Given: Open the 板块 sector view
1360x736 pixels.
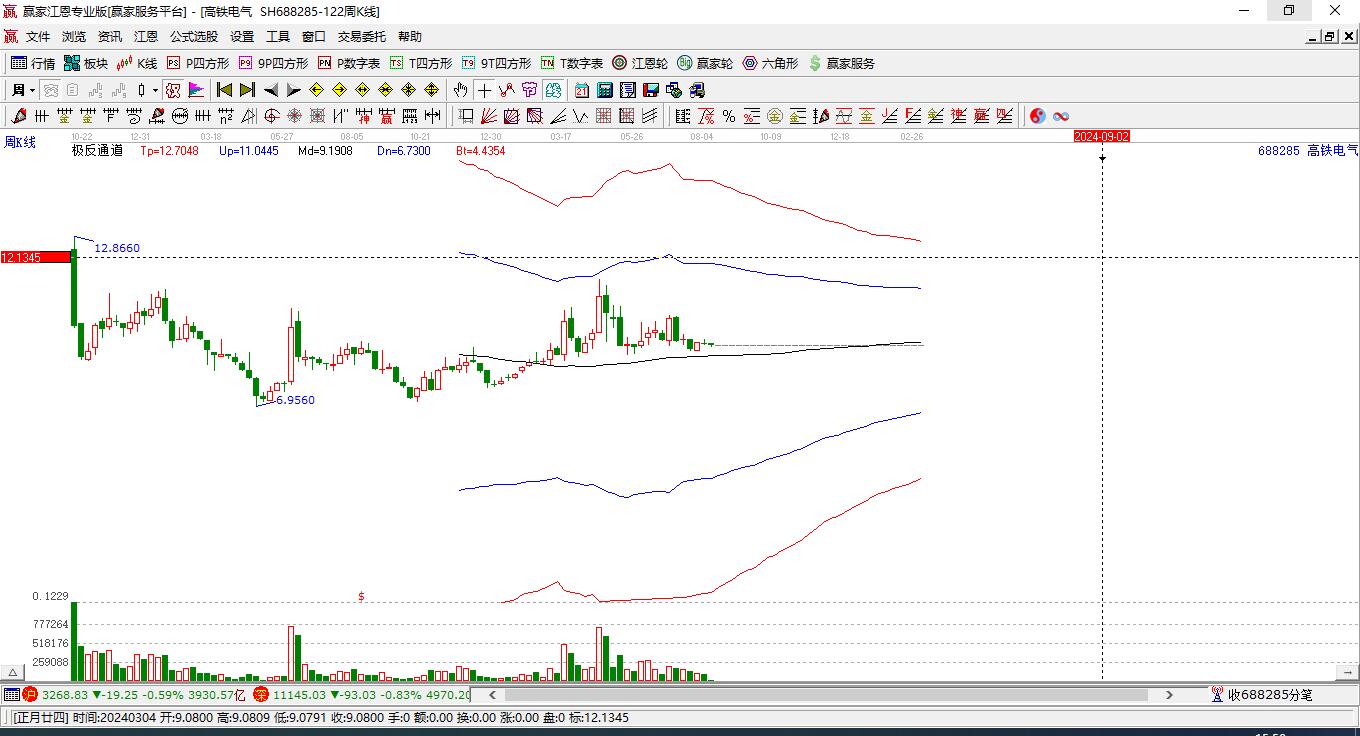Looking at the screenshot, I should click(86, 63).
